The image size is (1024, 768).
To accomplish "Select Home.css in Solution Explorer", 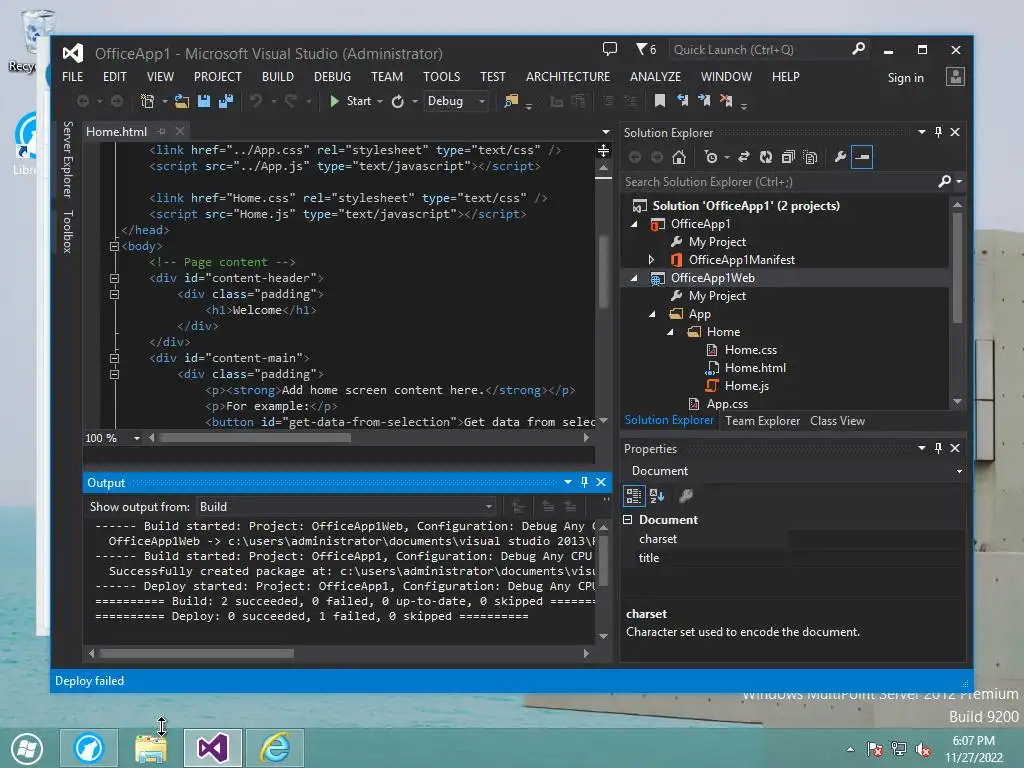I will coord(750,350).
